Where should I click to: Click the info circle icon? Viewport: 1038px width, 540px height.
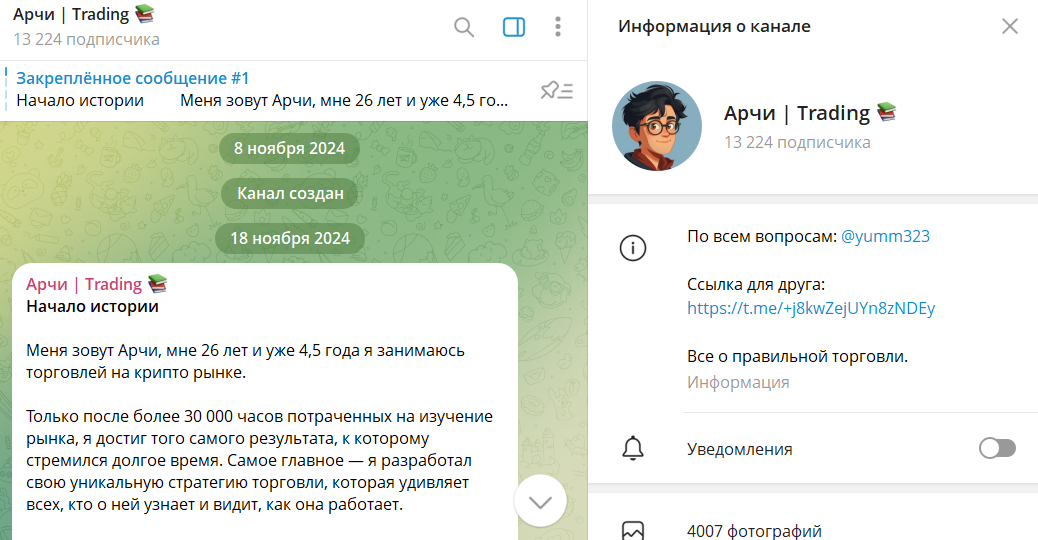633,248
